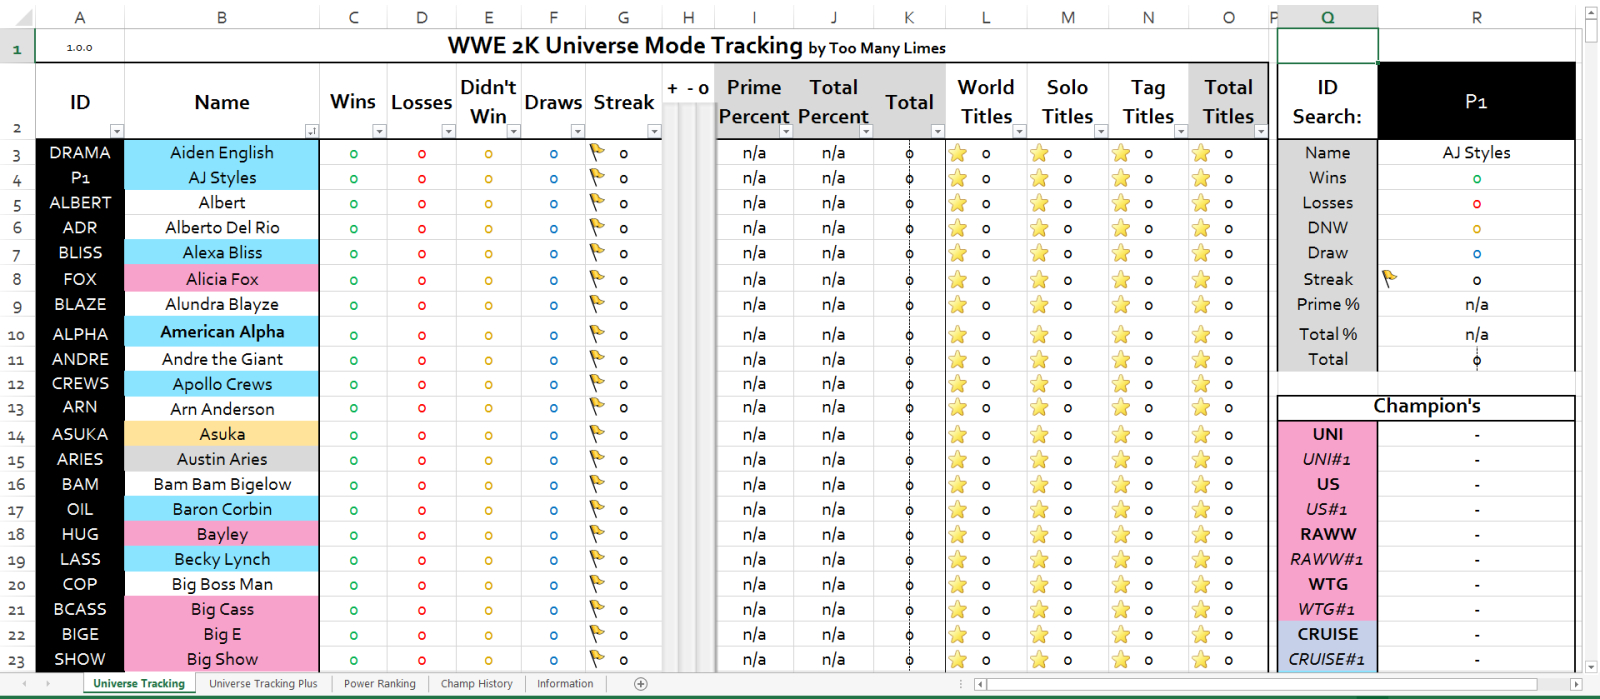Click the World Titles star in American Alpha row

coord(958,334)
